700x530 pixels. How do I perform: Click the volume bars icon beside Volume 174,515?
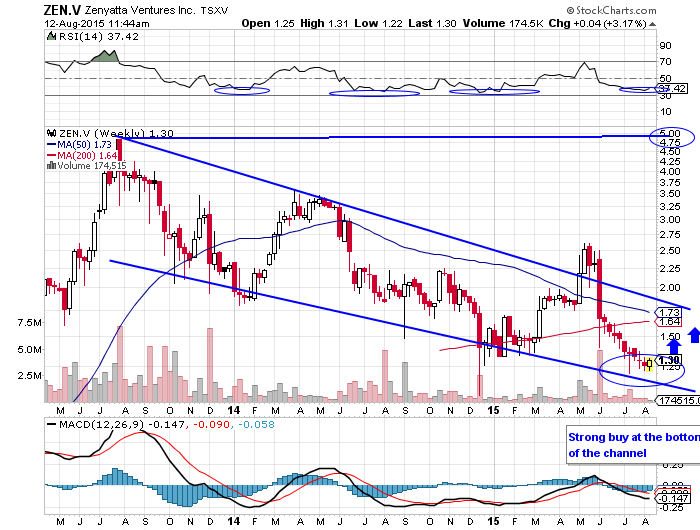(51, 166)
